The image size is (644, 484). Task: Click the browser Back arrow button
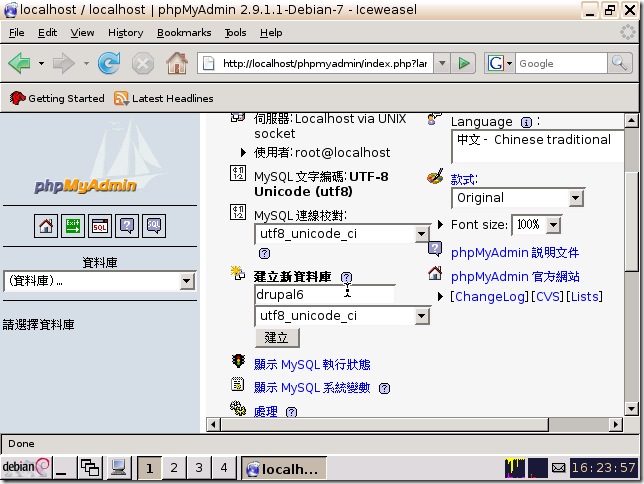(19, 63)
